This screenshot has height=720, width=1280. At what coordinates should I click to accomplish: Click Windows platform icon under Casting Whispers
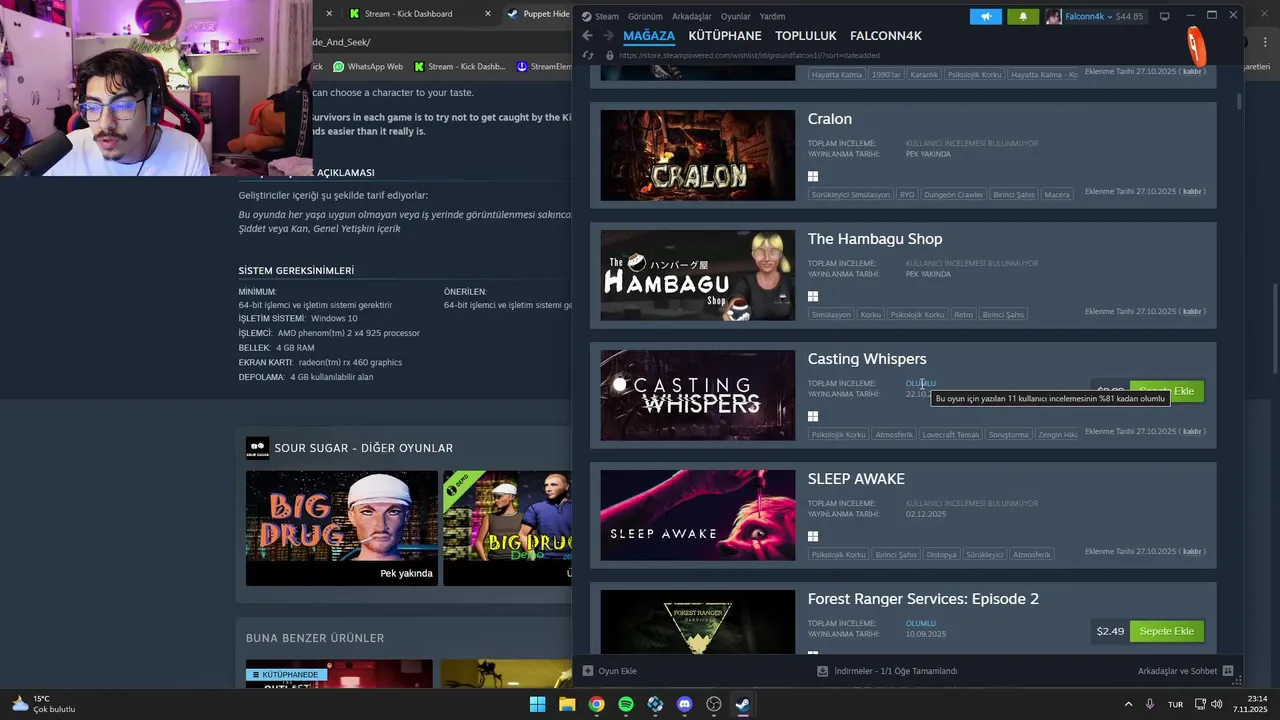pos(813,416)
